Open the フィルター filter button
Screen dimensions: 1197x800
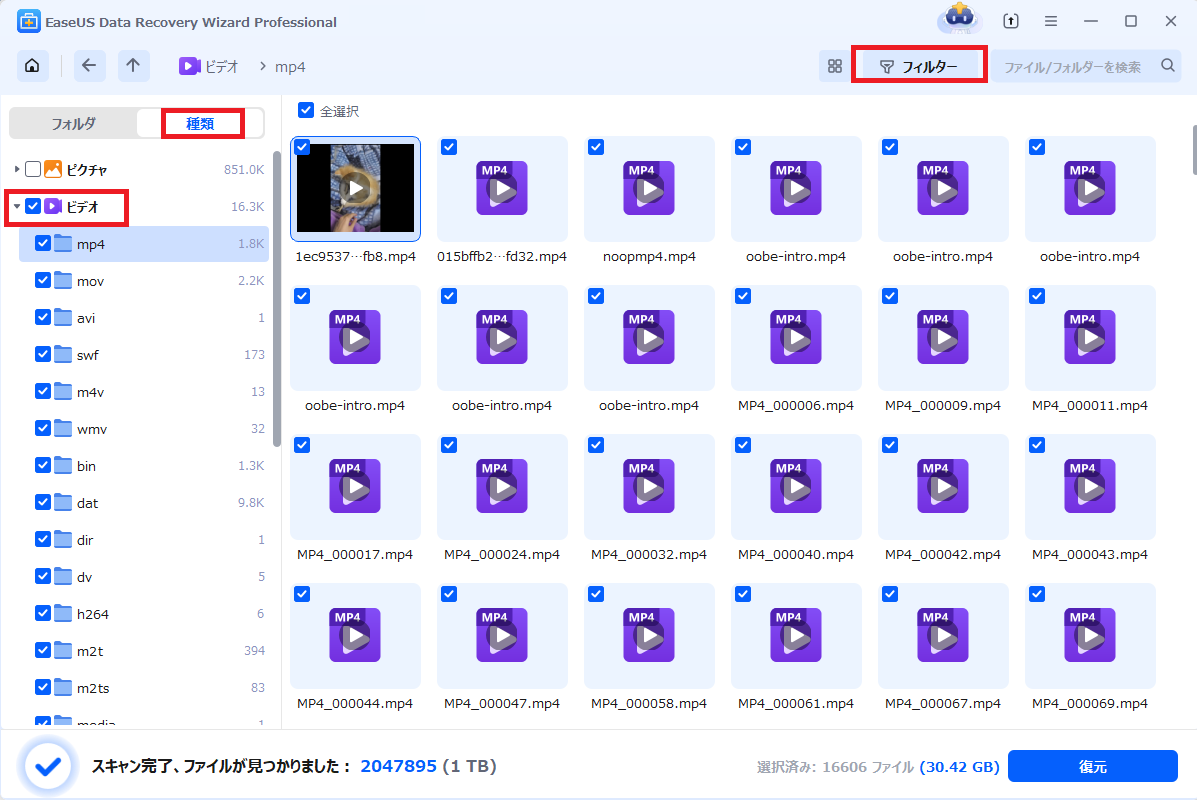[918, 67]
